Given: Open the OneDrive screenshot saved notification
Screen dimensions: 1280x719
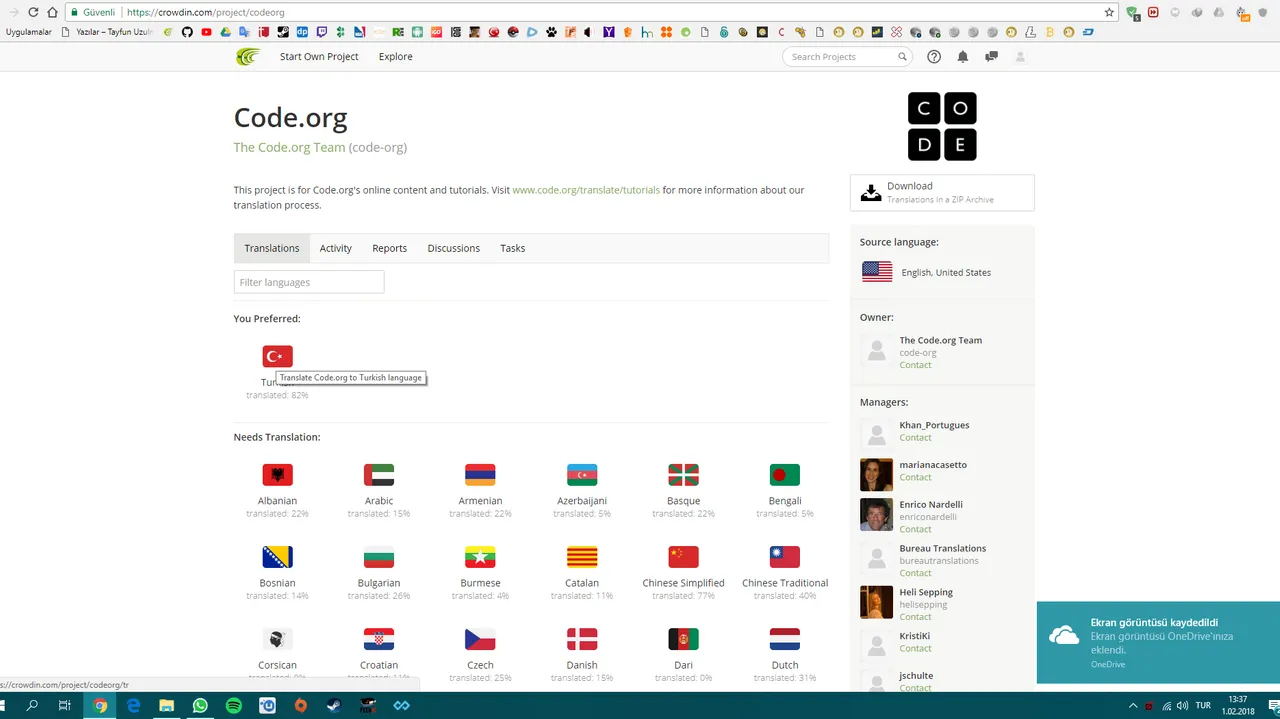Looking at the screenshot, I should (x=1158, y=642).
